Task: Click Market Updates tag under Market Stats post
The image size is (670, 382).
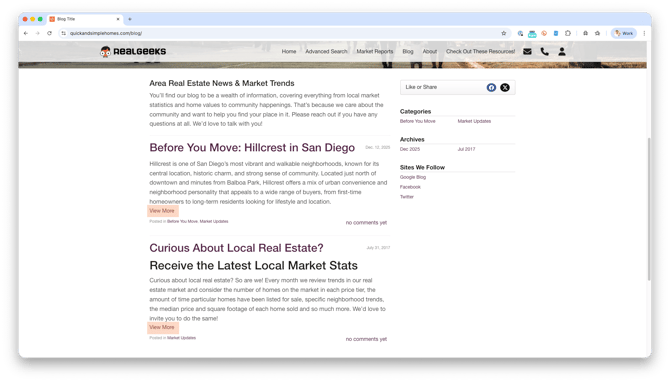Action: 182,338
